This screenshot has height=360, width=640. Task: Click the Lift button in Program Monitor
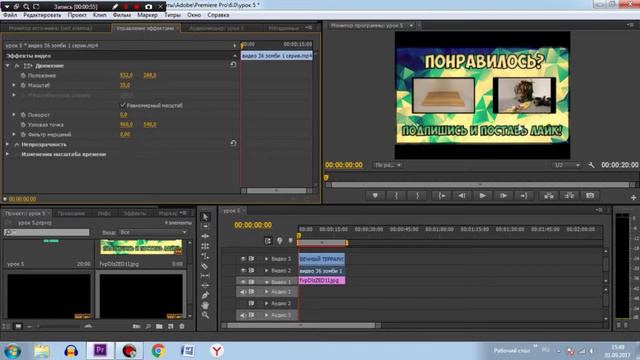click(549, 196)
